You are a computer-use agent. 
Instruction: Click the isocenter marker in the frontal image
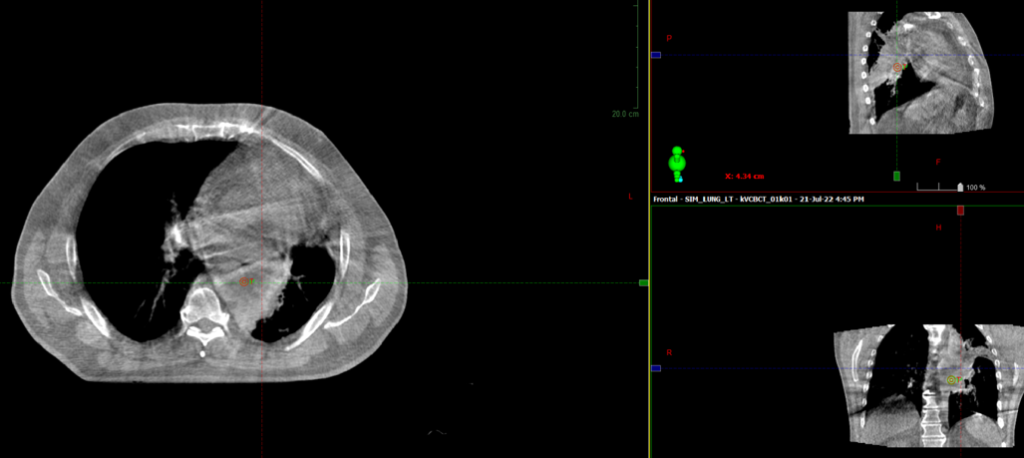952,380
